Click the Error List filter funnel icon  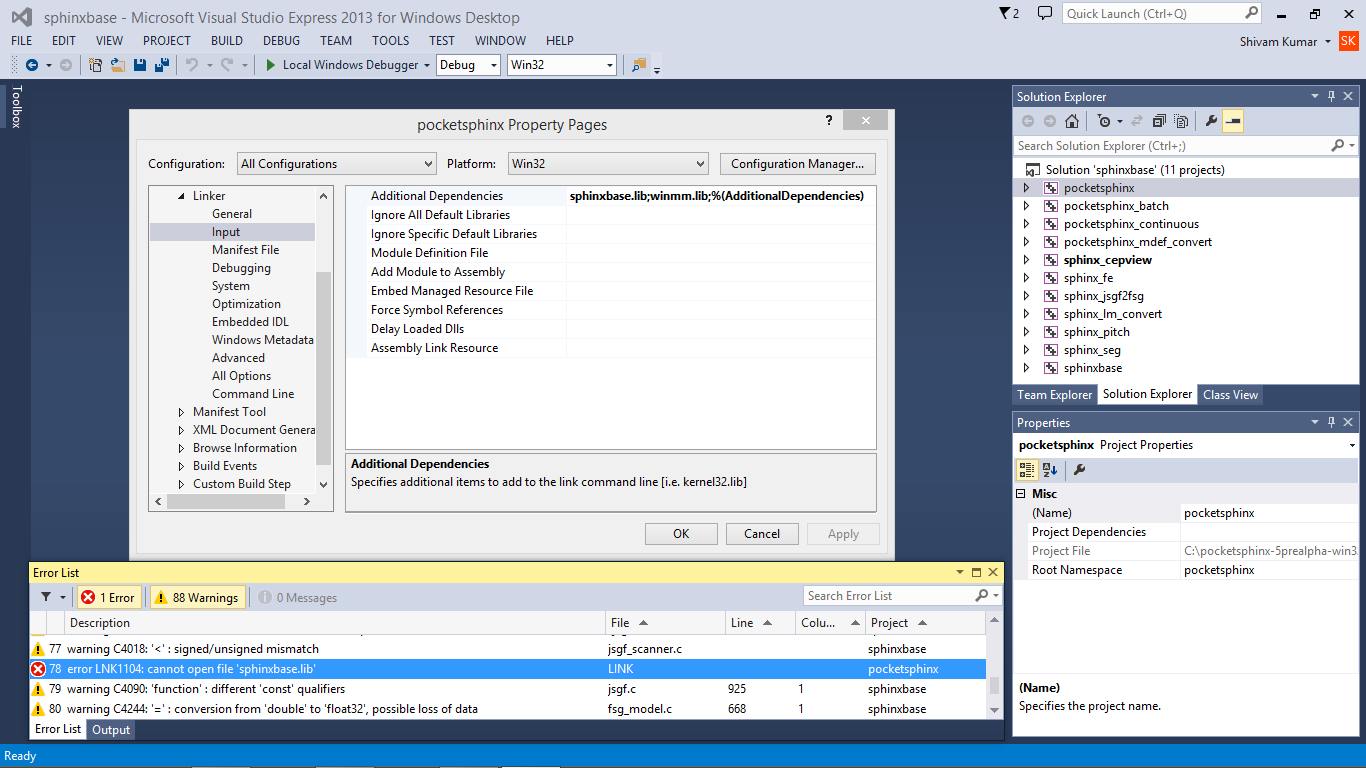[x=46, y=597]
